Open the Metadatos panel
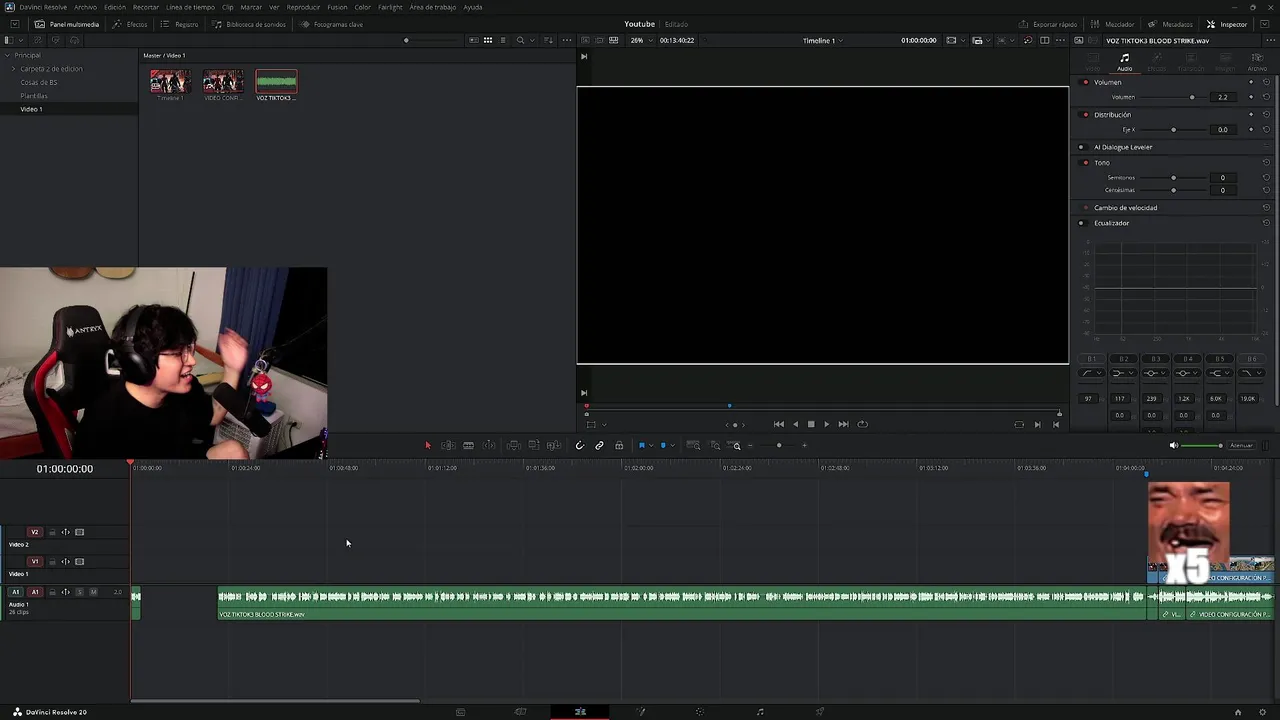 (1170, 24)
